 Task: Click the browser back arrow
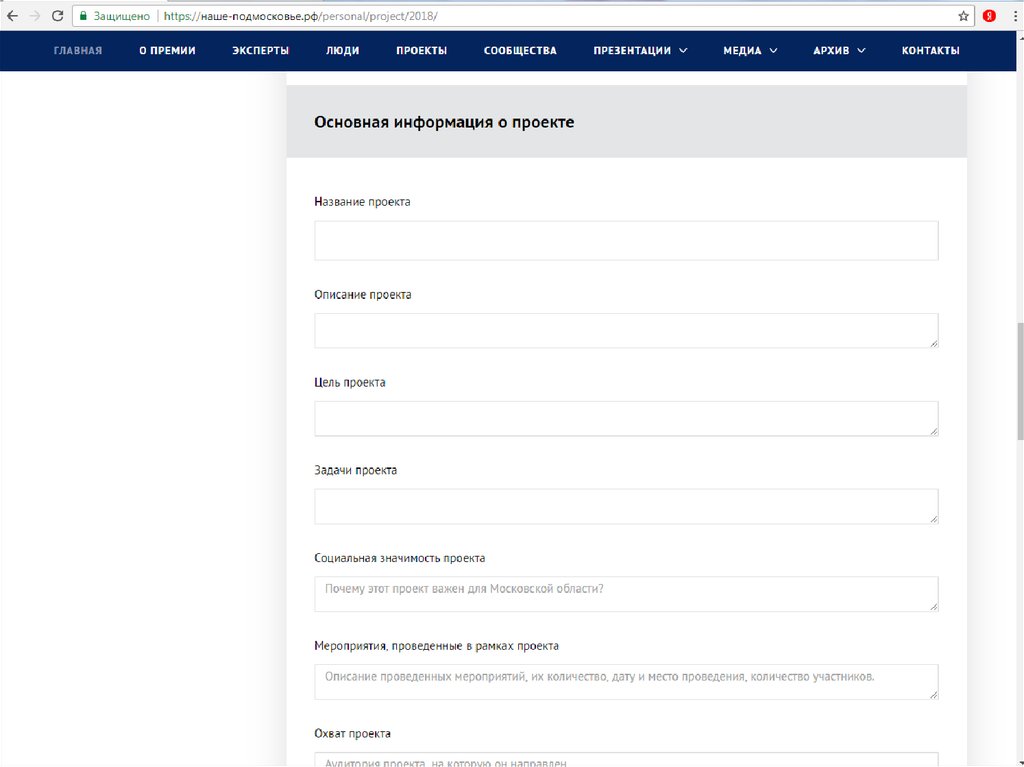(x=12, y=16)
